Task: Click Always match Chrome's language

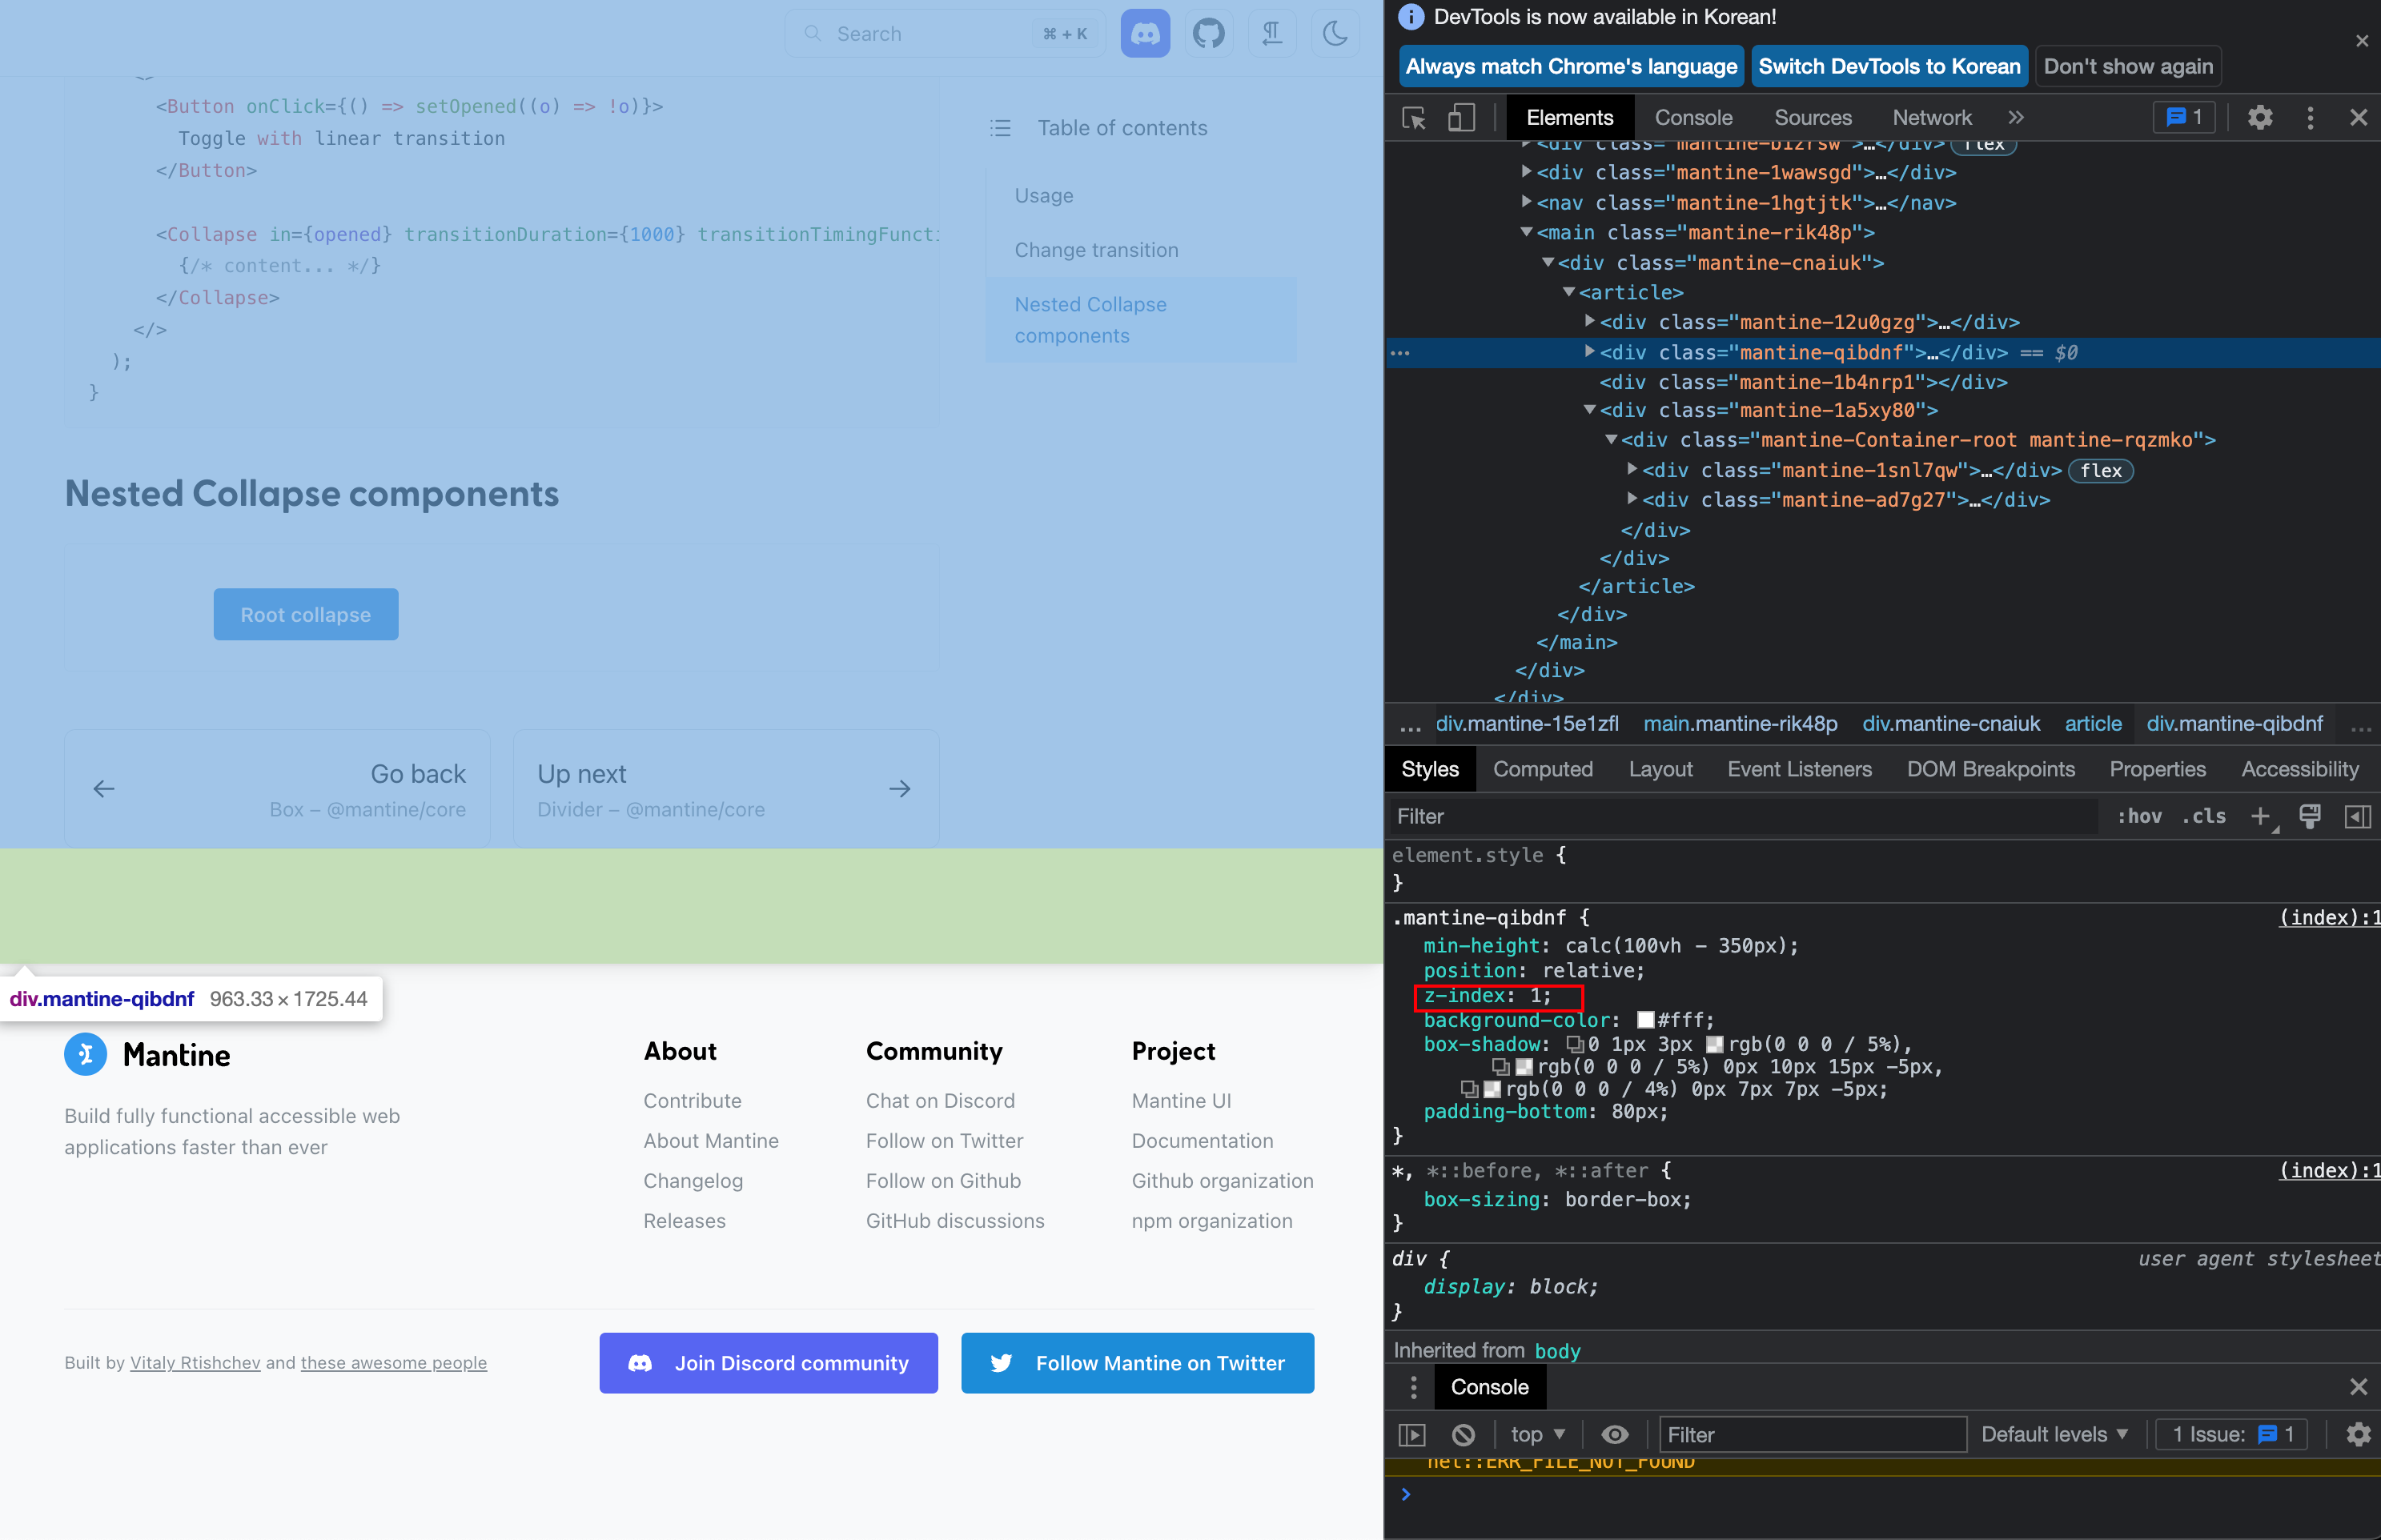Action: click(1571, 67)
